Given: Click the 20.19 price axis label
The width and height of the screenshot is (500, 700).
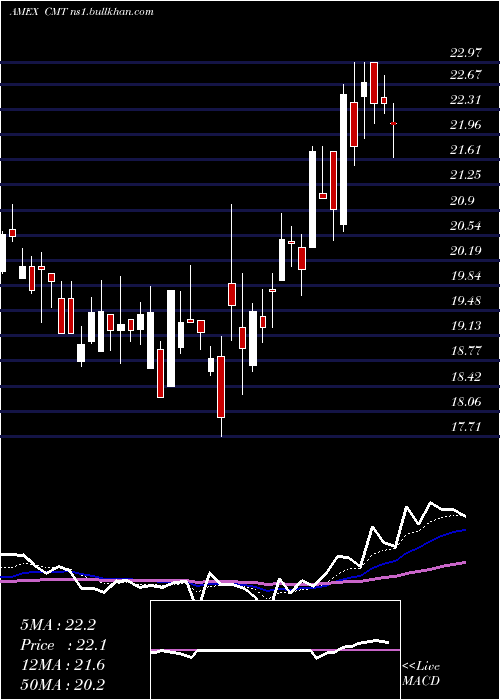Looking at the screenshot, I should tap(466, 251).
